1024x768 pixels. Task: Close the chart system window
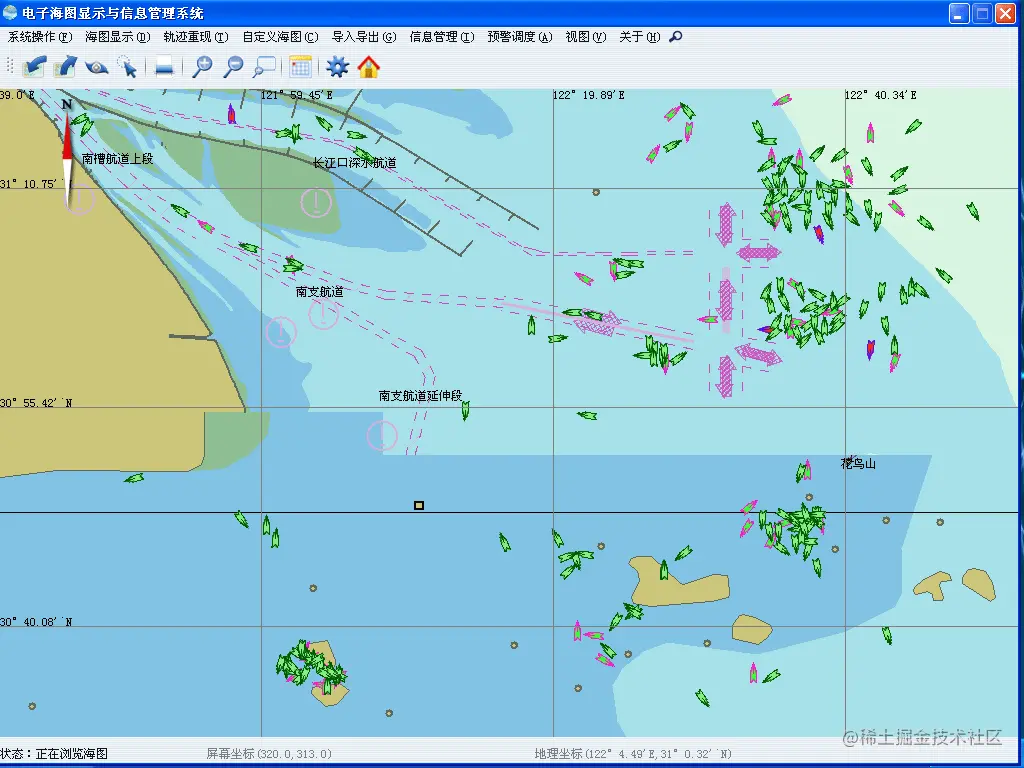pos(1005,13)
